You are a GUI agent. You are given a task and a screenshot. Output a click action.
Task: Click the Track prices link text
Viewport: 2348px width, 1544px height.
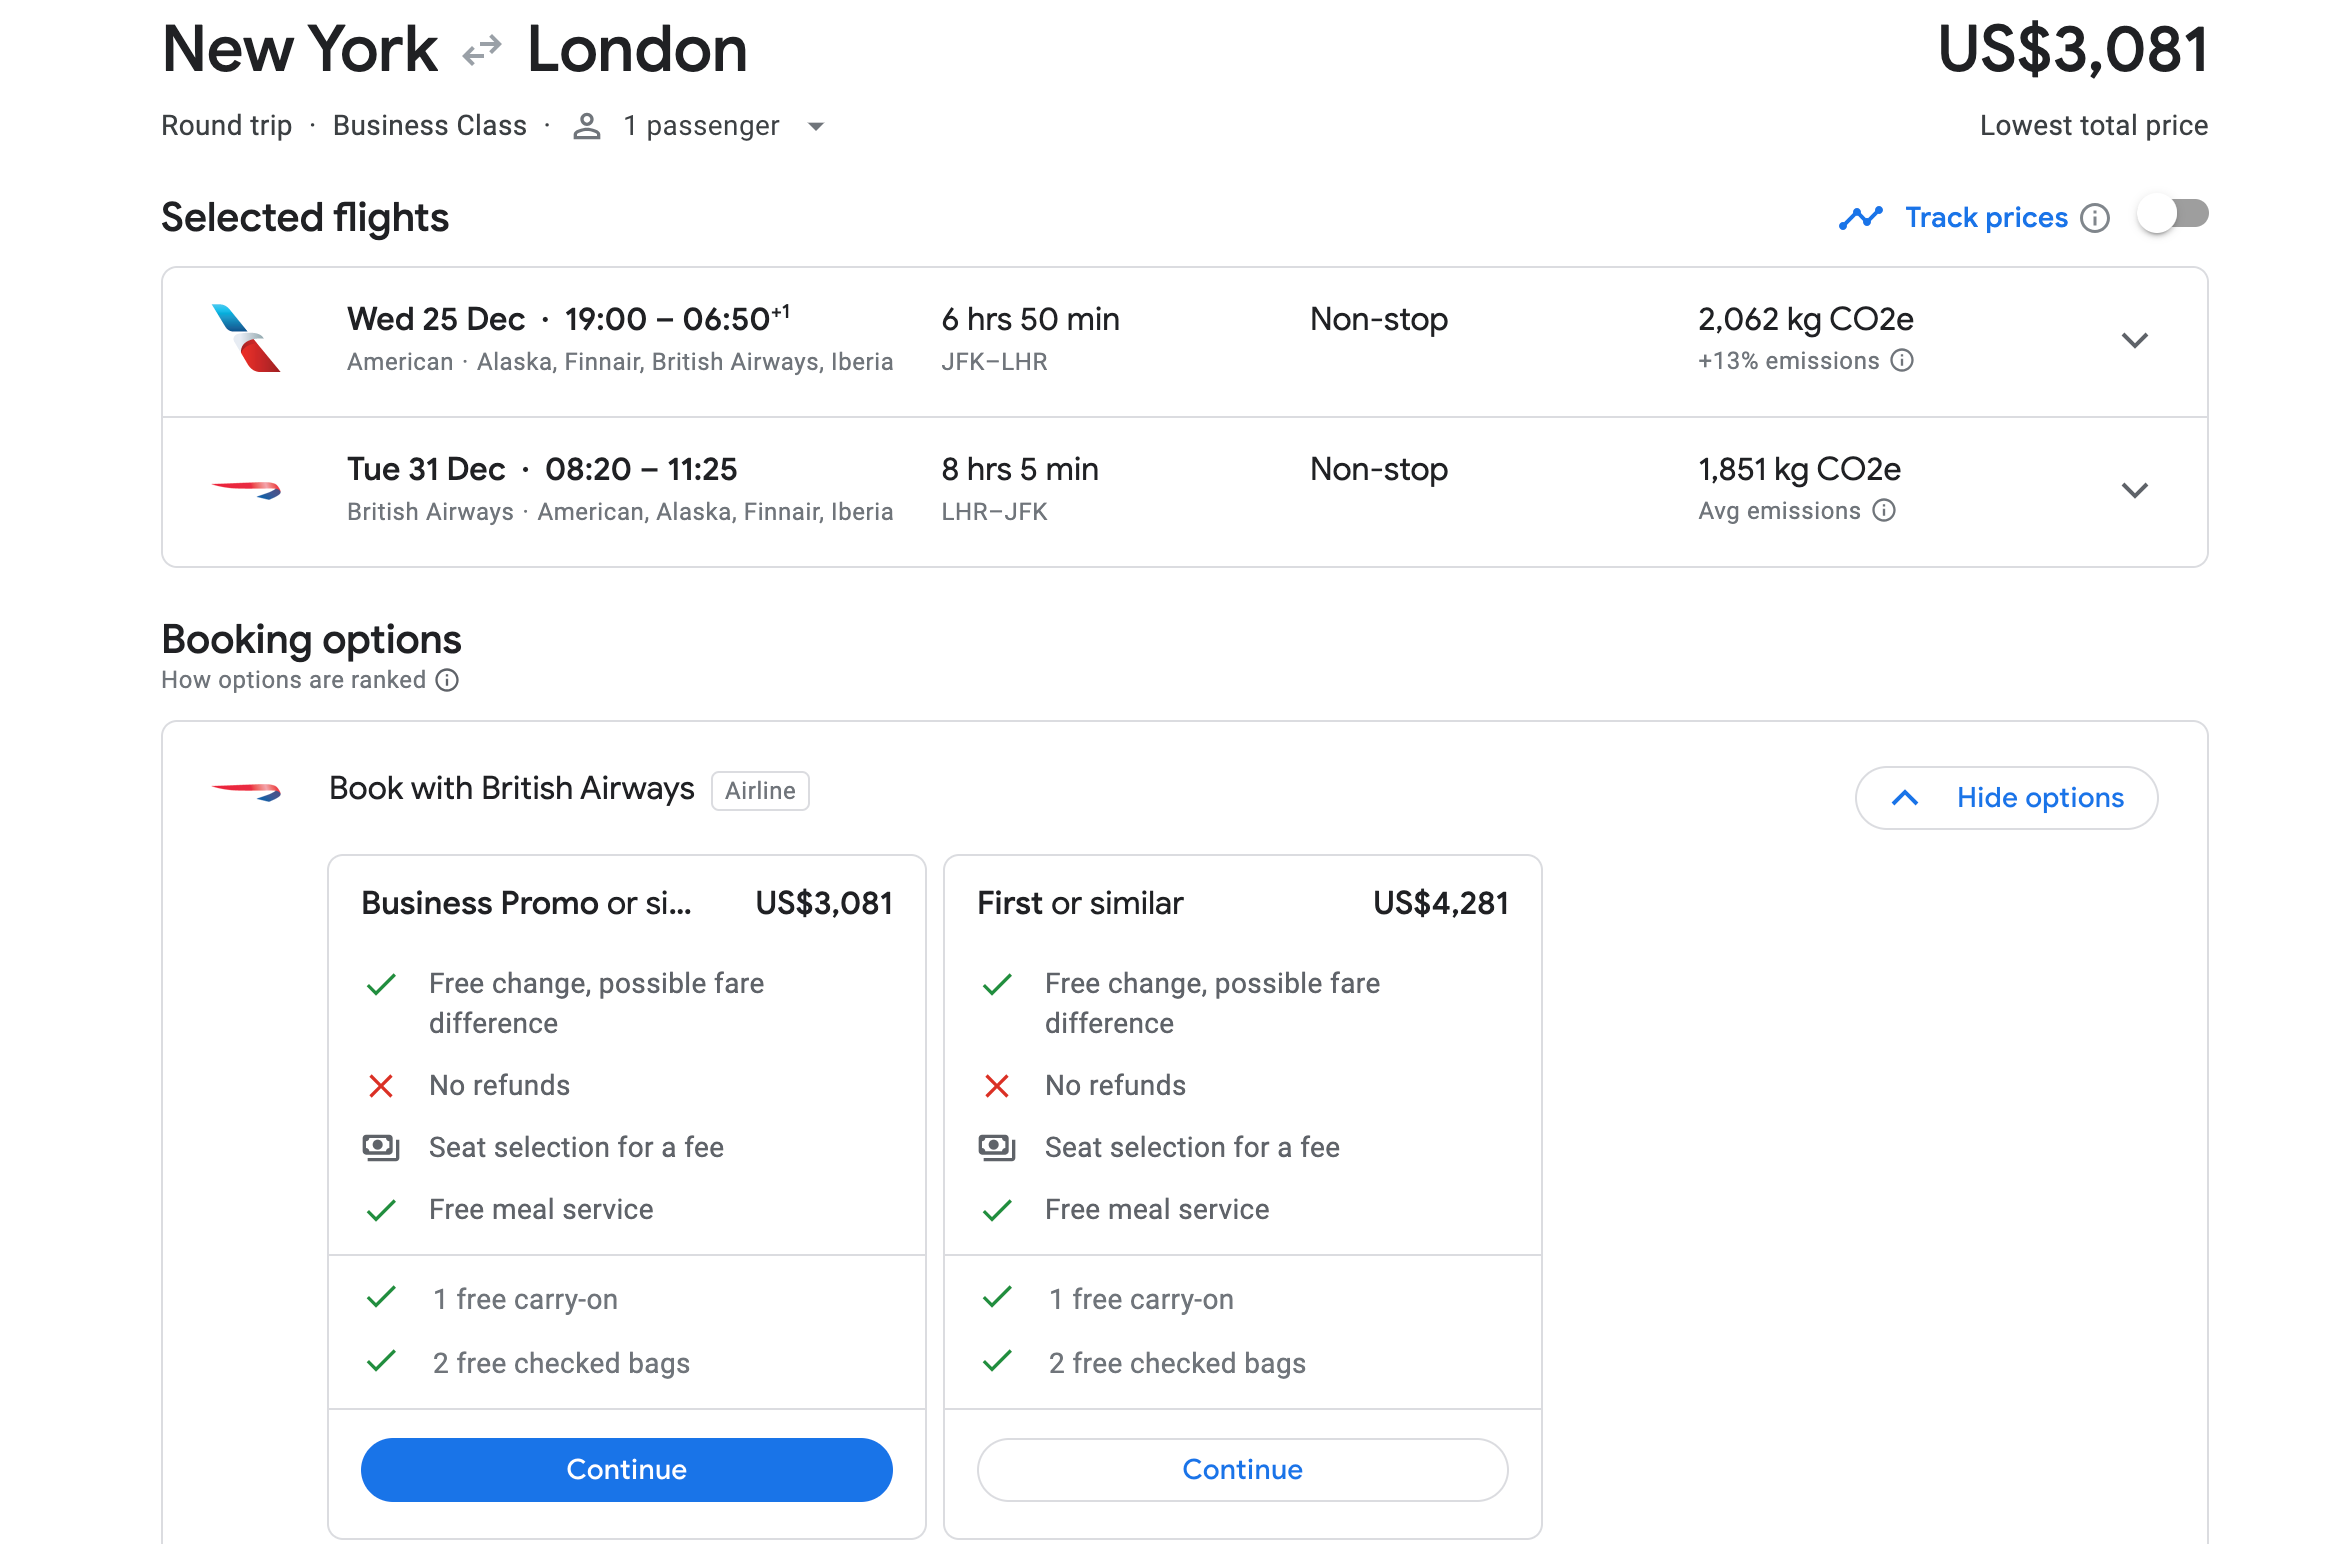[x=1986, y=218]
